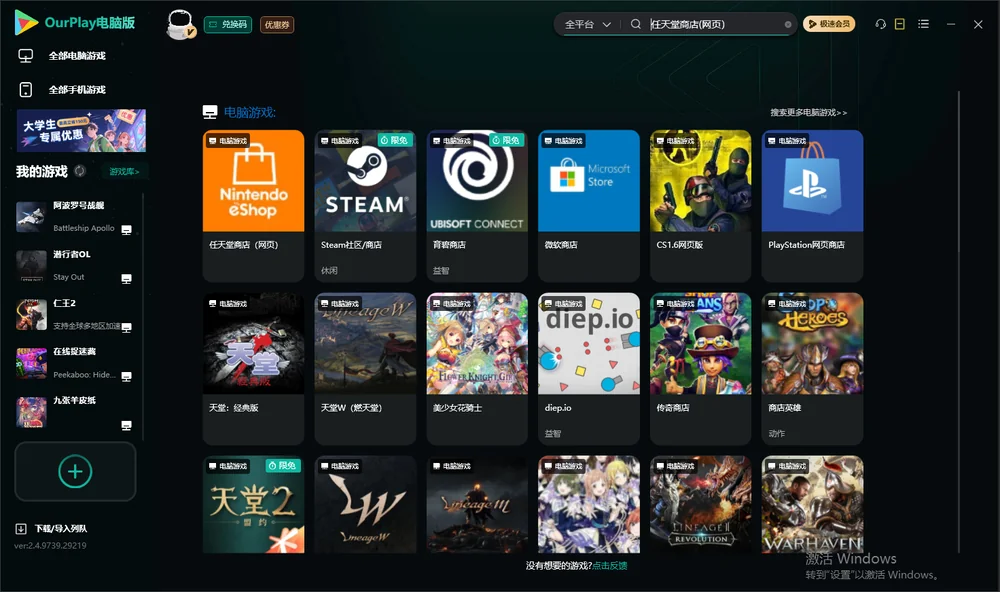Select the 美少女花骑士 card

pos(477,368)
